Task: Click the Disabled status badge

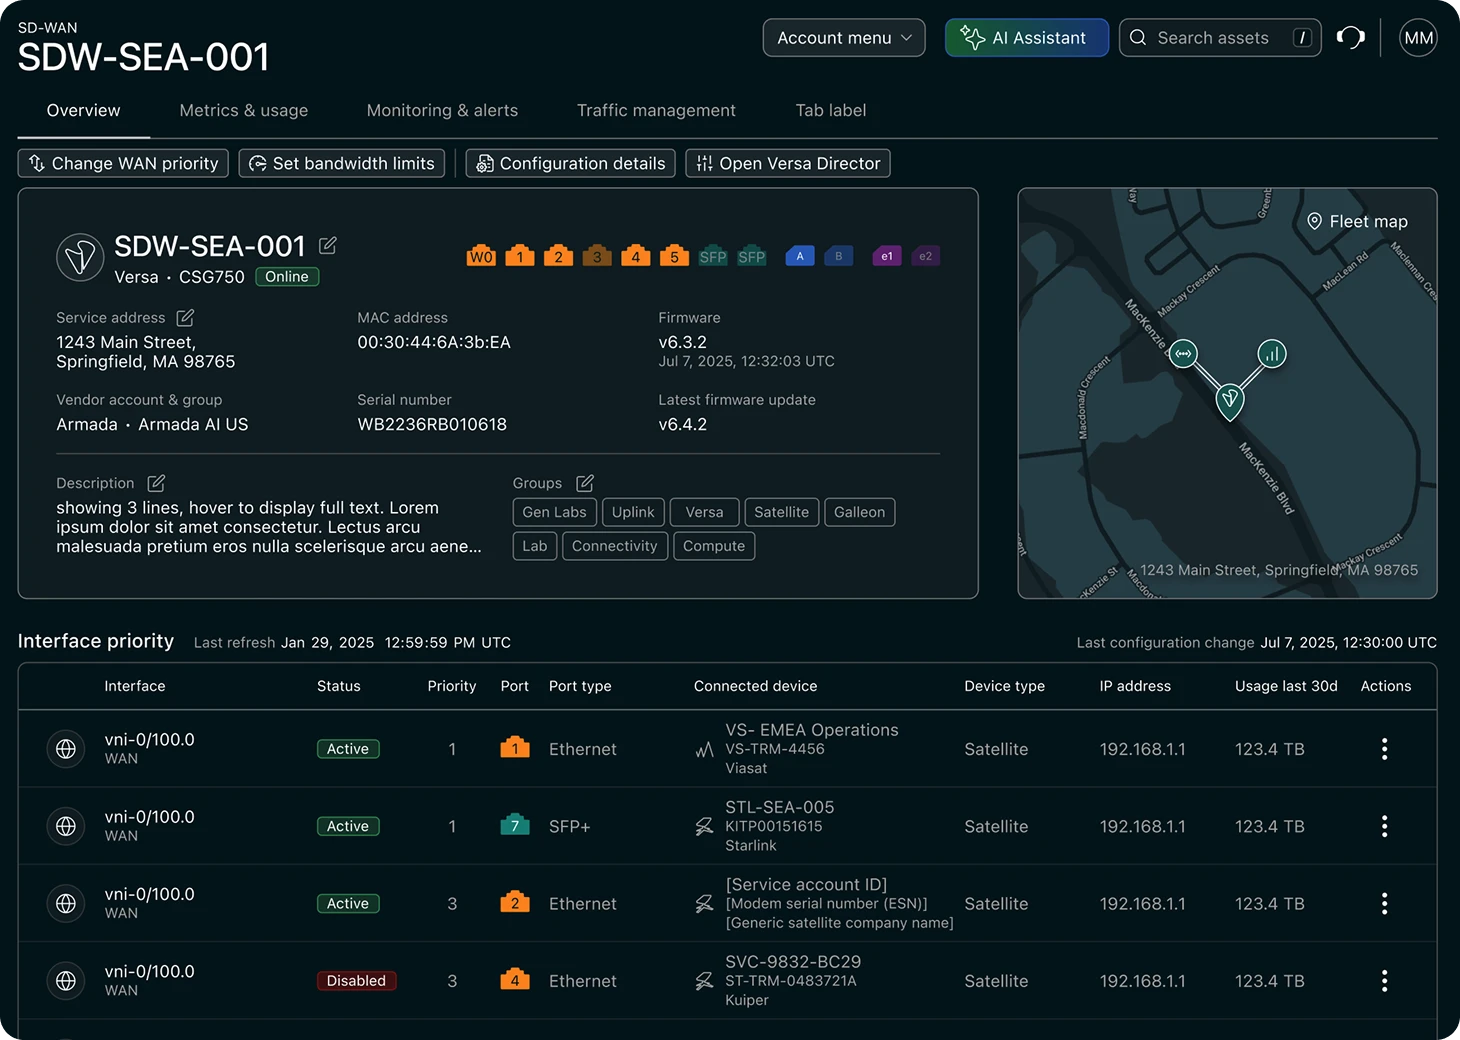Action: coord(356,981)
